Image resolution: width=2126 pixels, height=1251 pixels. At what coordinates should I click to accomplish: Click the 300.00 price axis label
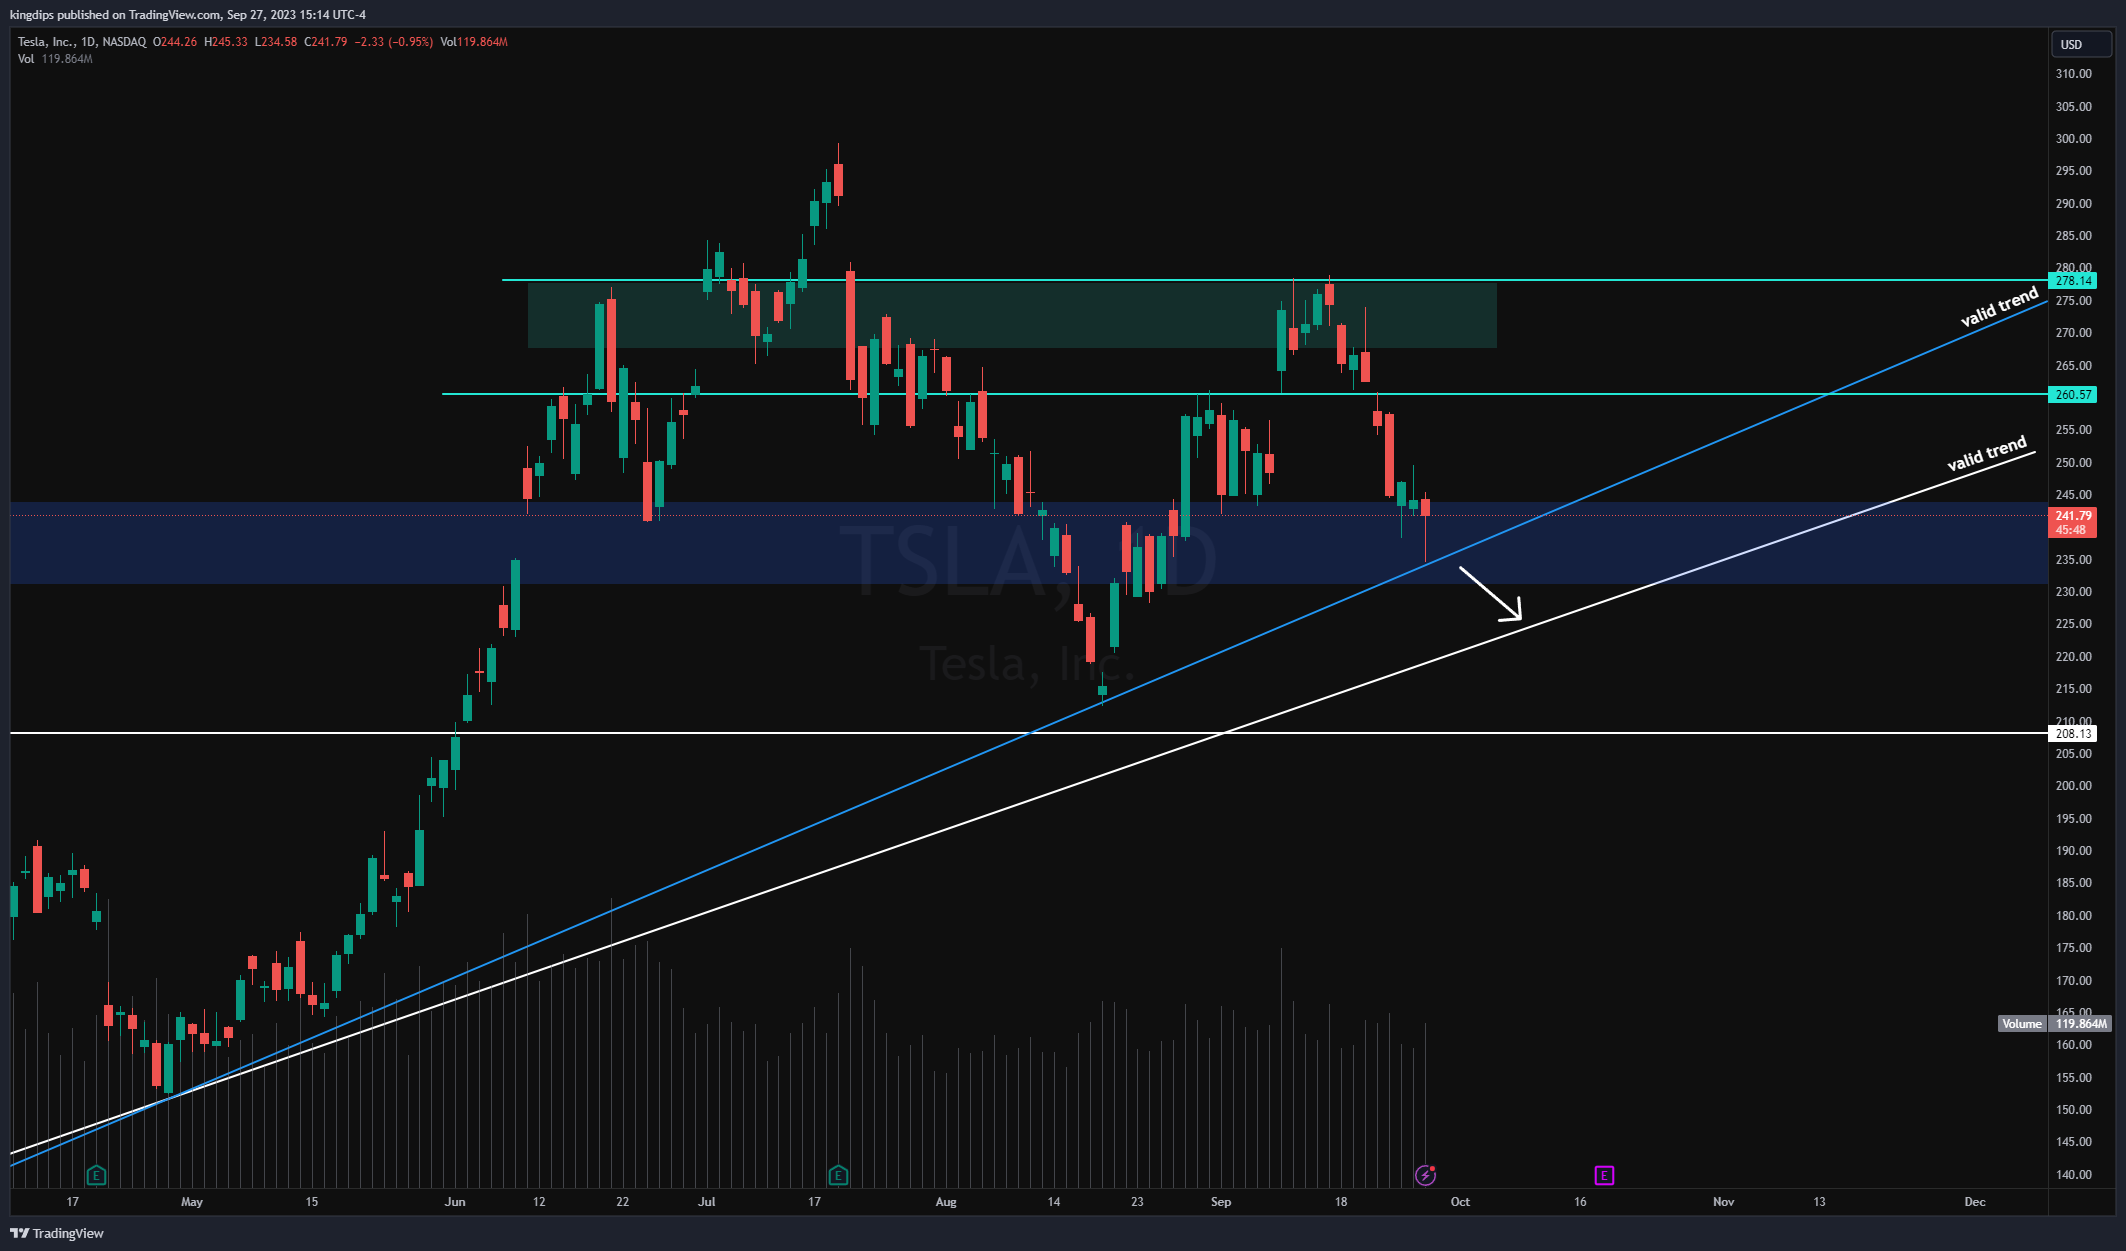pos(2073,139)
